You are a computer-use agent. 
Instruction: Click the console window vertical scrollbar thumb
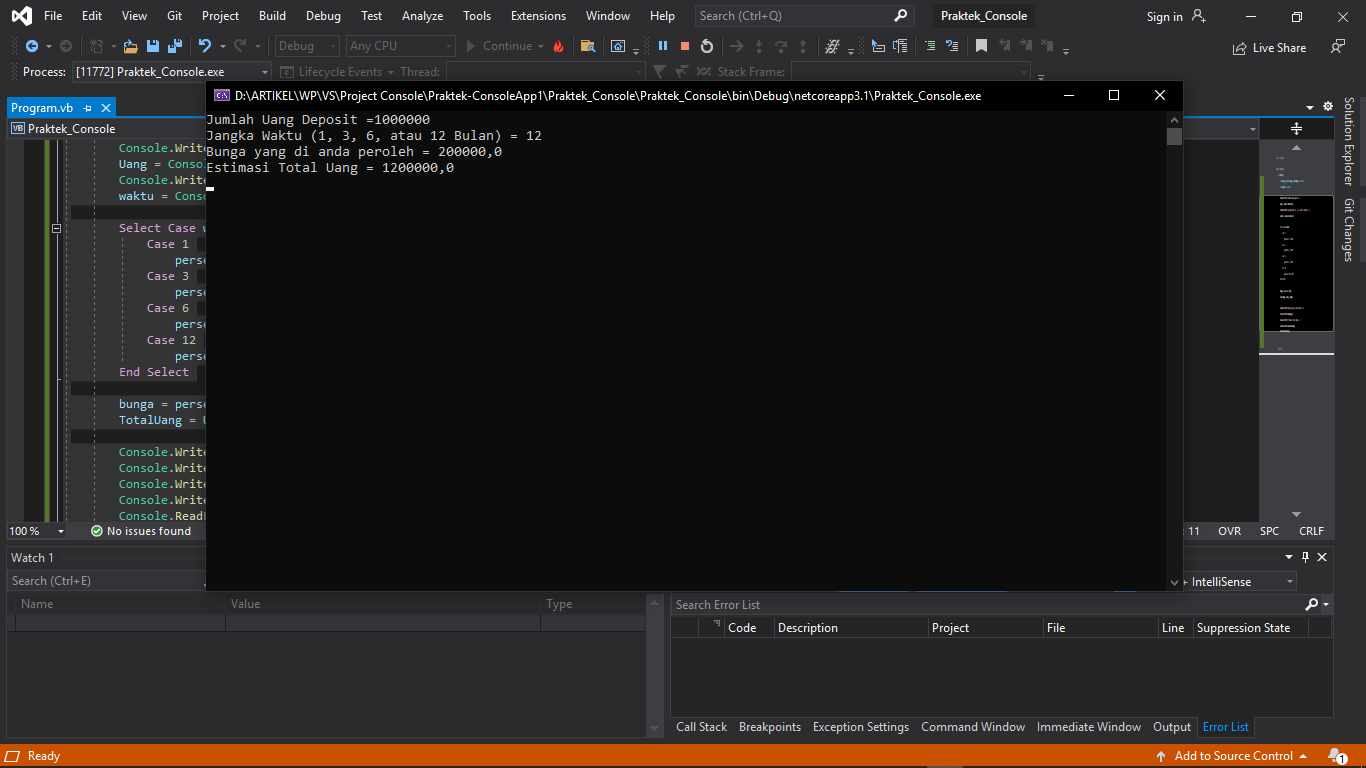click(1174, 136)
